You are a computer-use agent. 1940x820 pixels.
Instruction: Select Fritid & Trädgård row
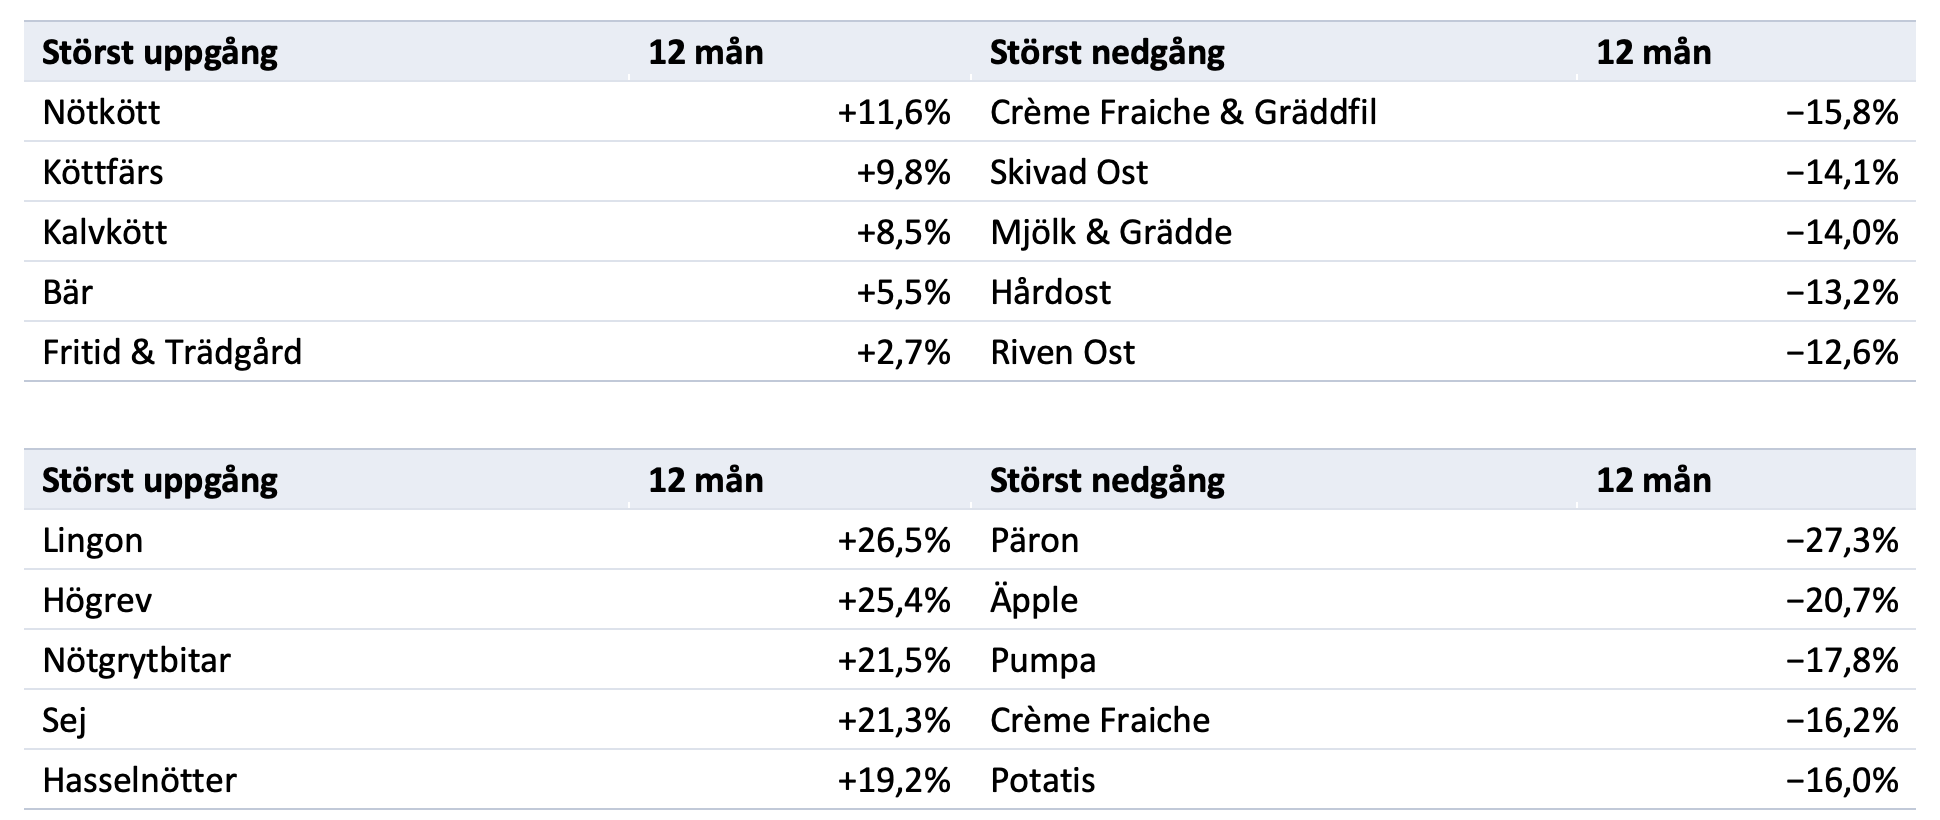[172, 352]
